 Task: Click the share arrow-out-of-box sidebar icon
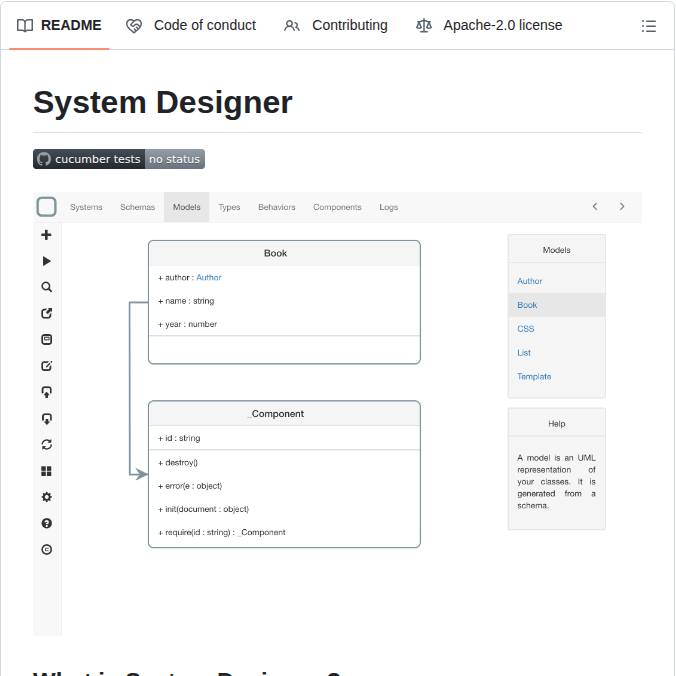pyautogui.click(x=47, y=313)
